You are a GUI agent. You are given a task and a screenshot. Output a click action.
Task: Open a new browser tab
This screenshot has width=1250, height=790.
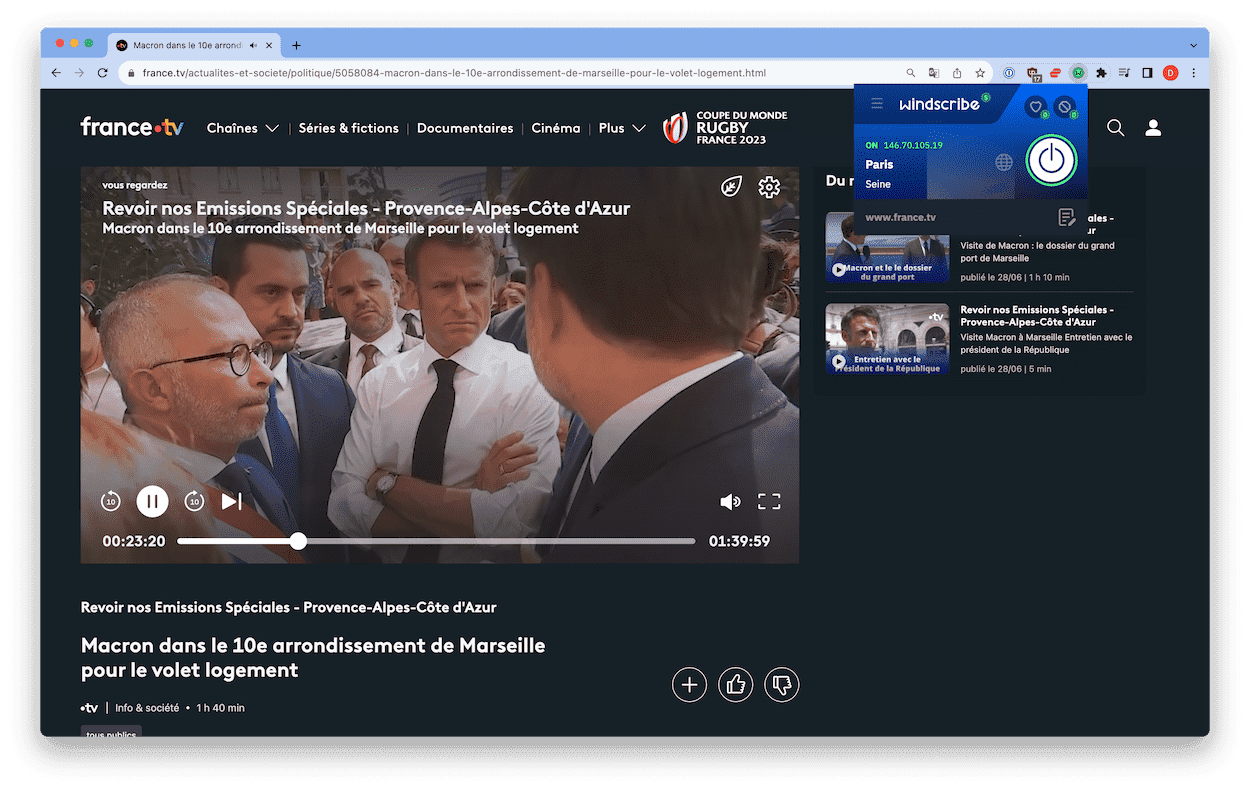click(x=296, y=45)
